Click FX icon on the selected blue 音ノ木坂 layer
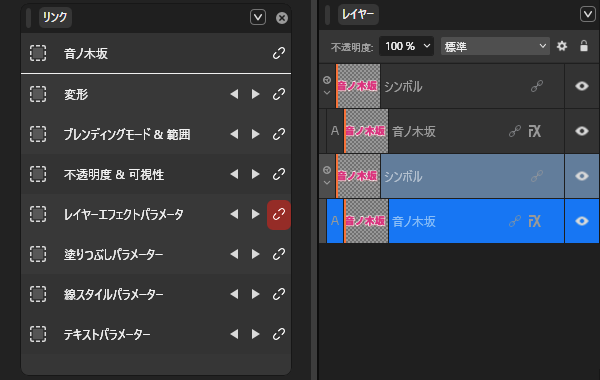600x380 pixels. 535,221
